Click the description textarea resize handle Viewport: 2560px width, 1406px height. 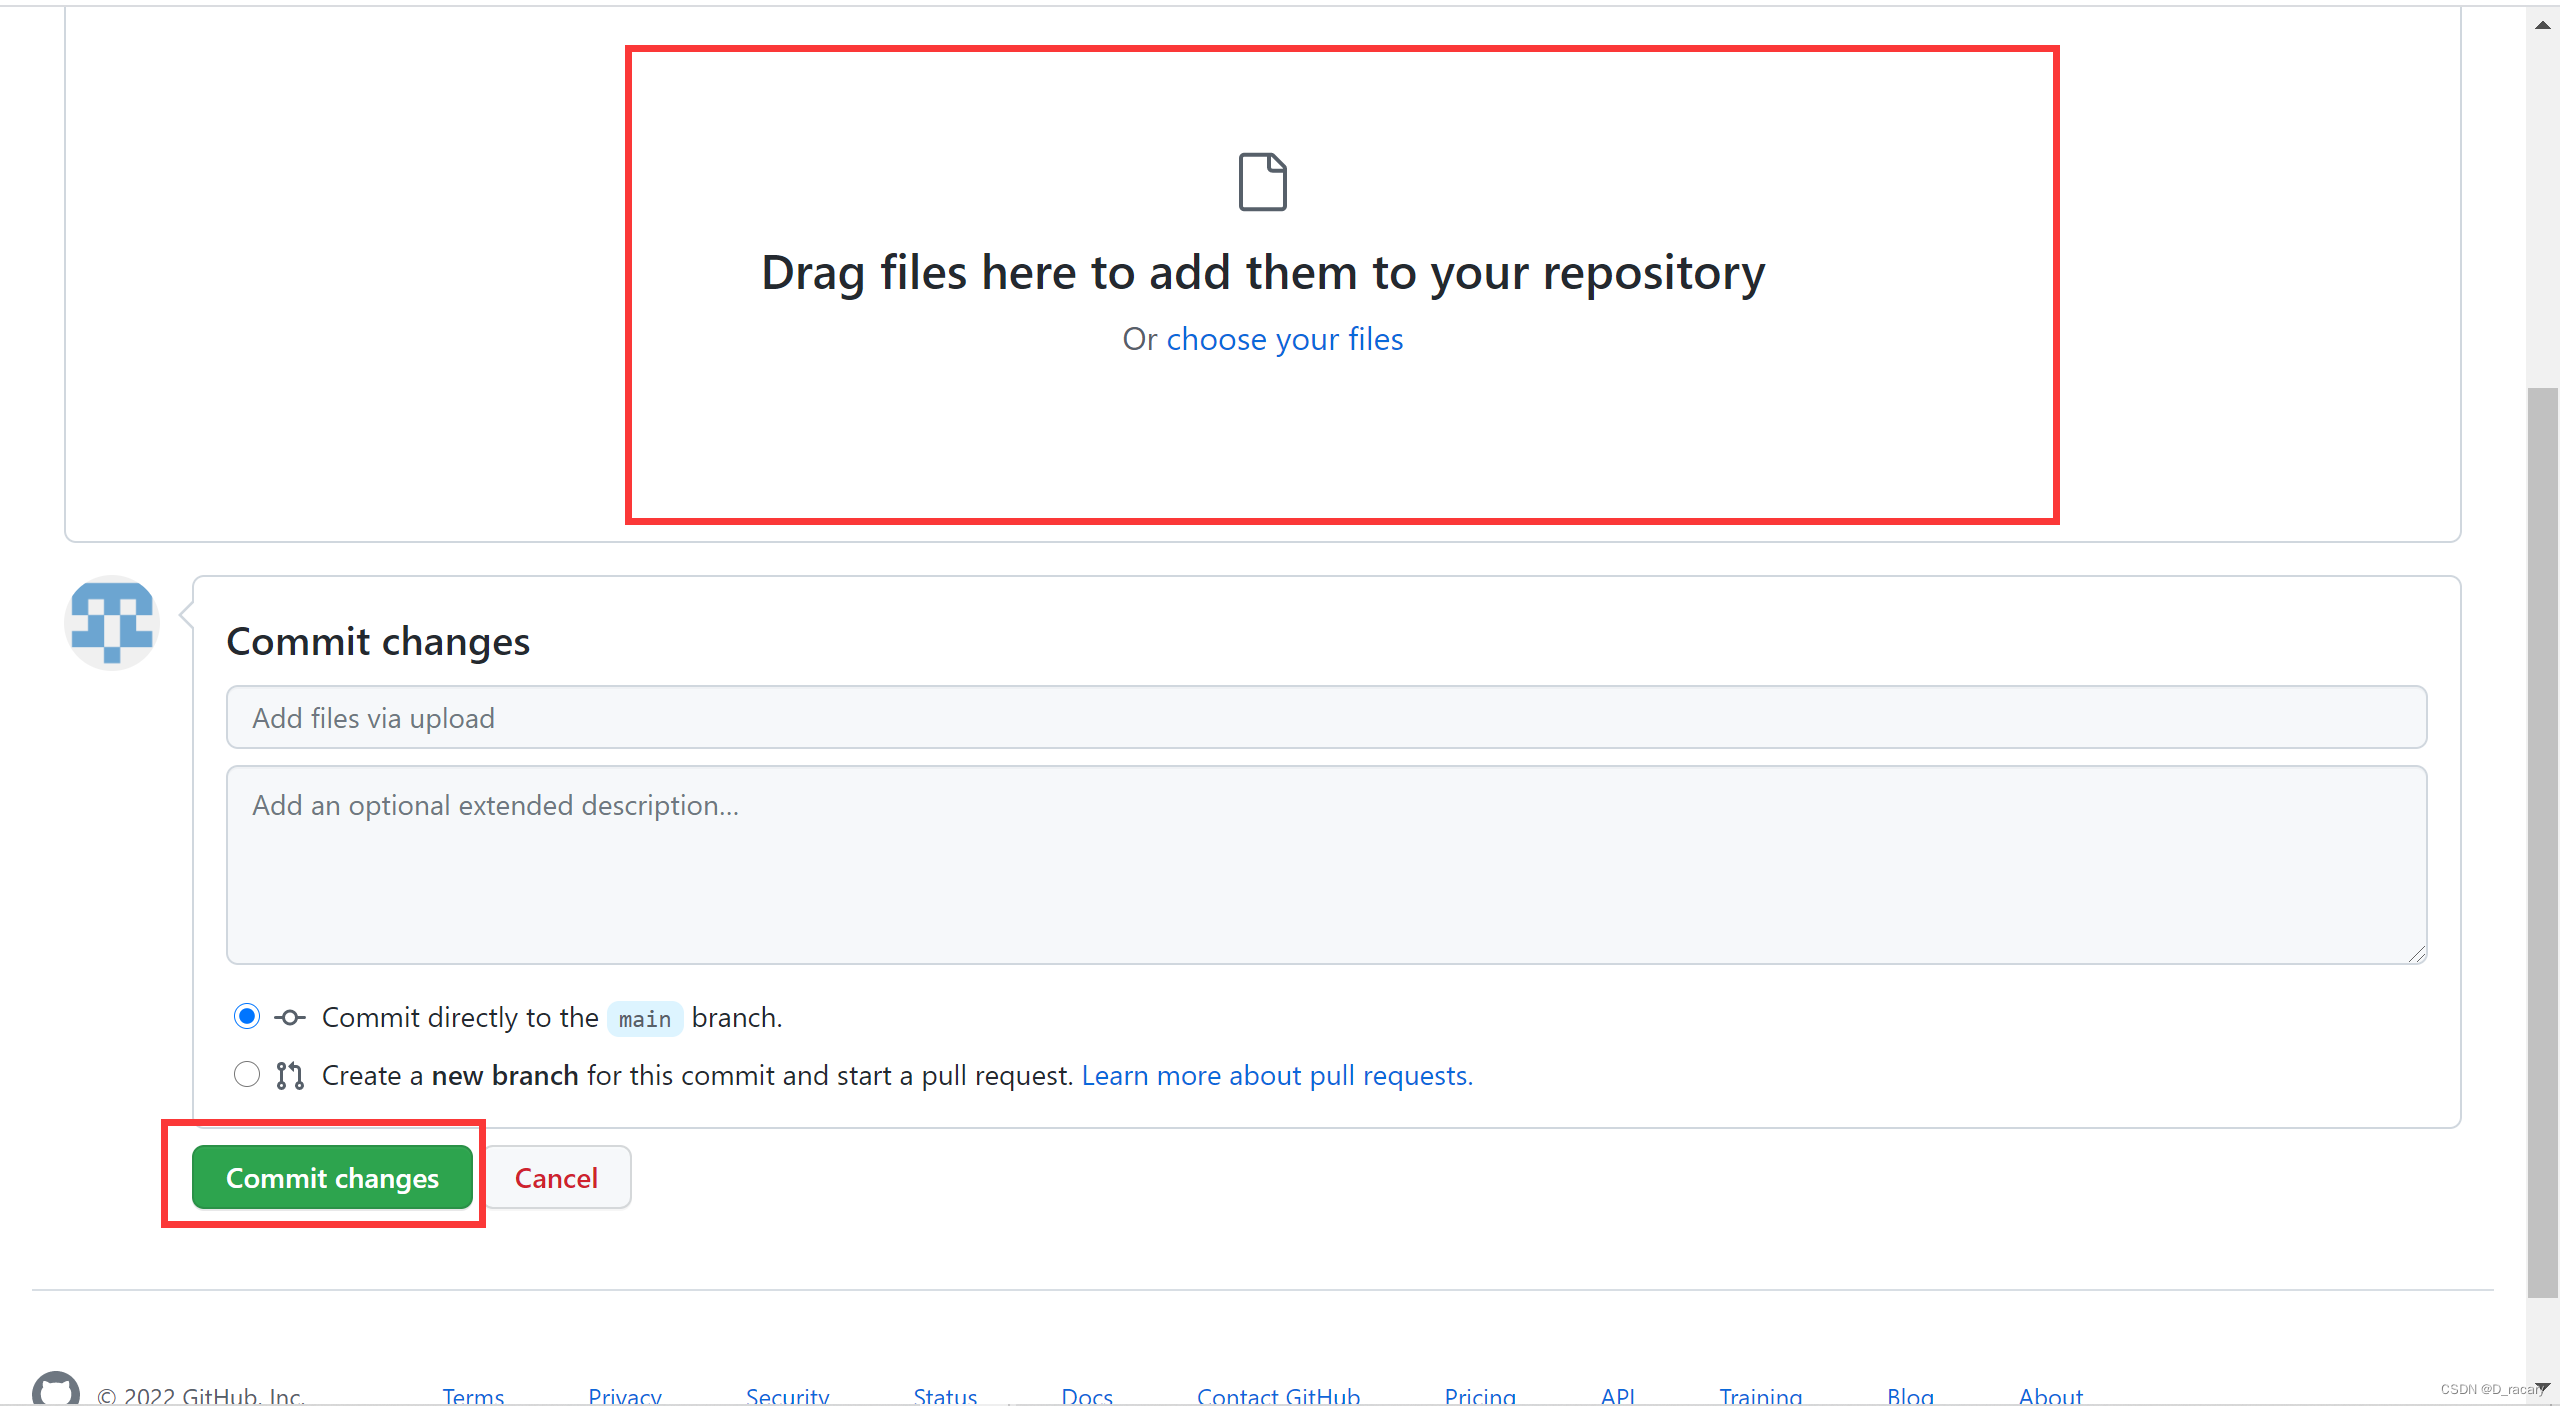[2417, 954]
